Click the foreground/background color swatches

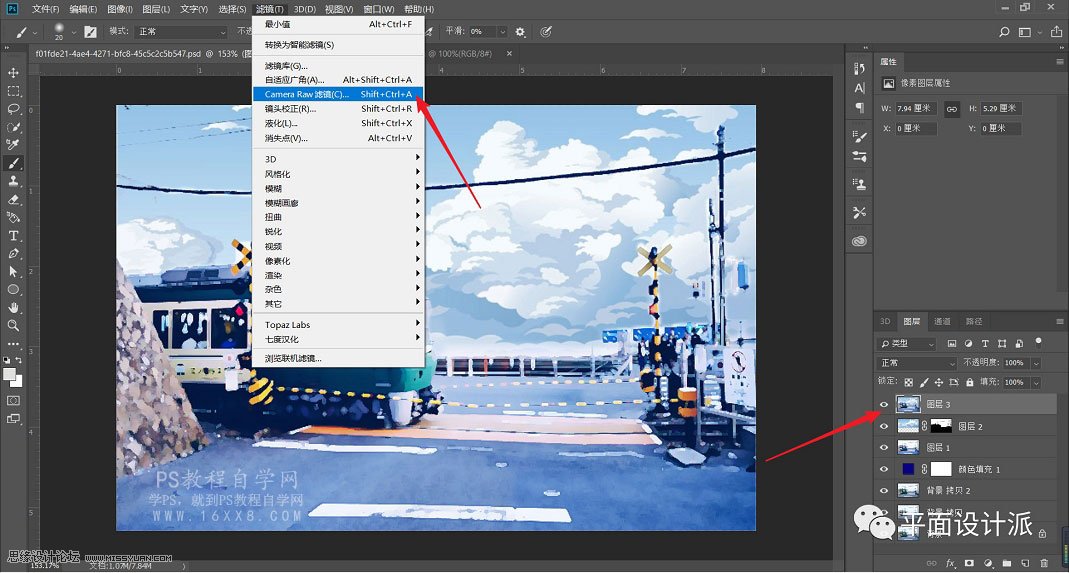pyautogui.click(x=12, y=377)
